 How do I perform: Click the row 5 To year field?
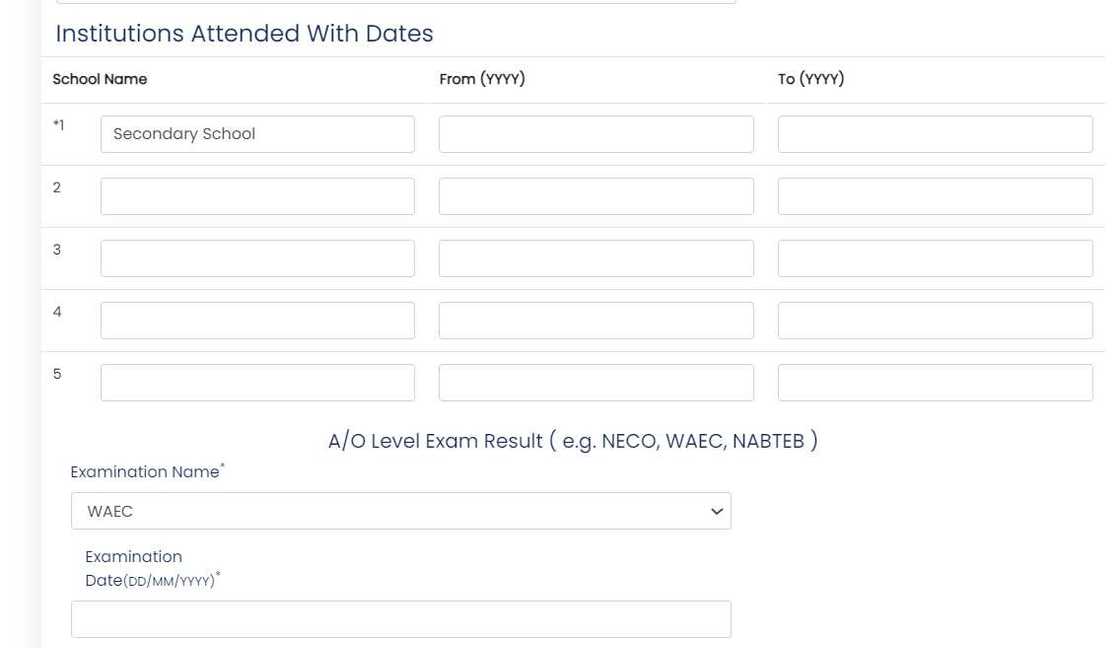(x=935, y=382)
